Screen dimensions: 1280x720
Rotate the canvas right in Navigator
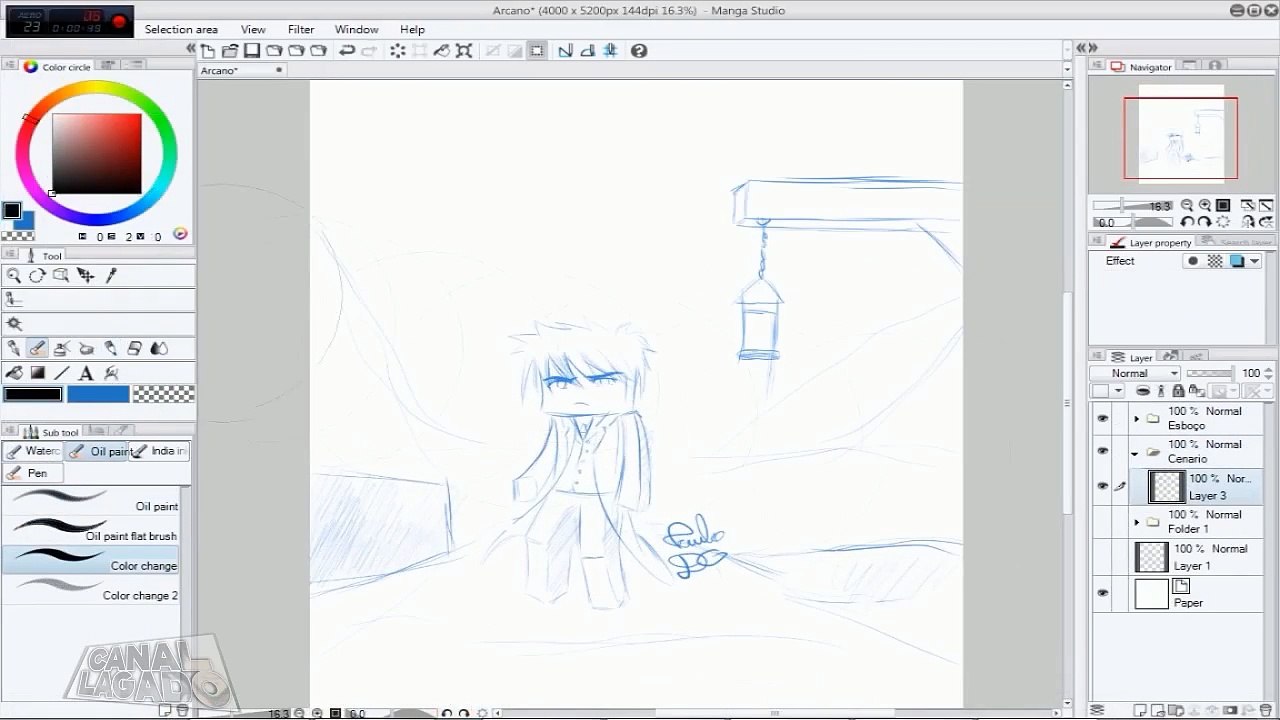pos(1204,222)
